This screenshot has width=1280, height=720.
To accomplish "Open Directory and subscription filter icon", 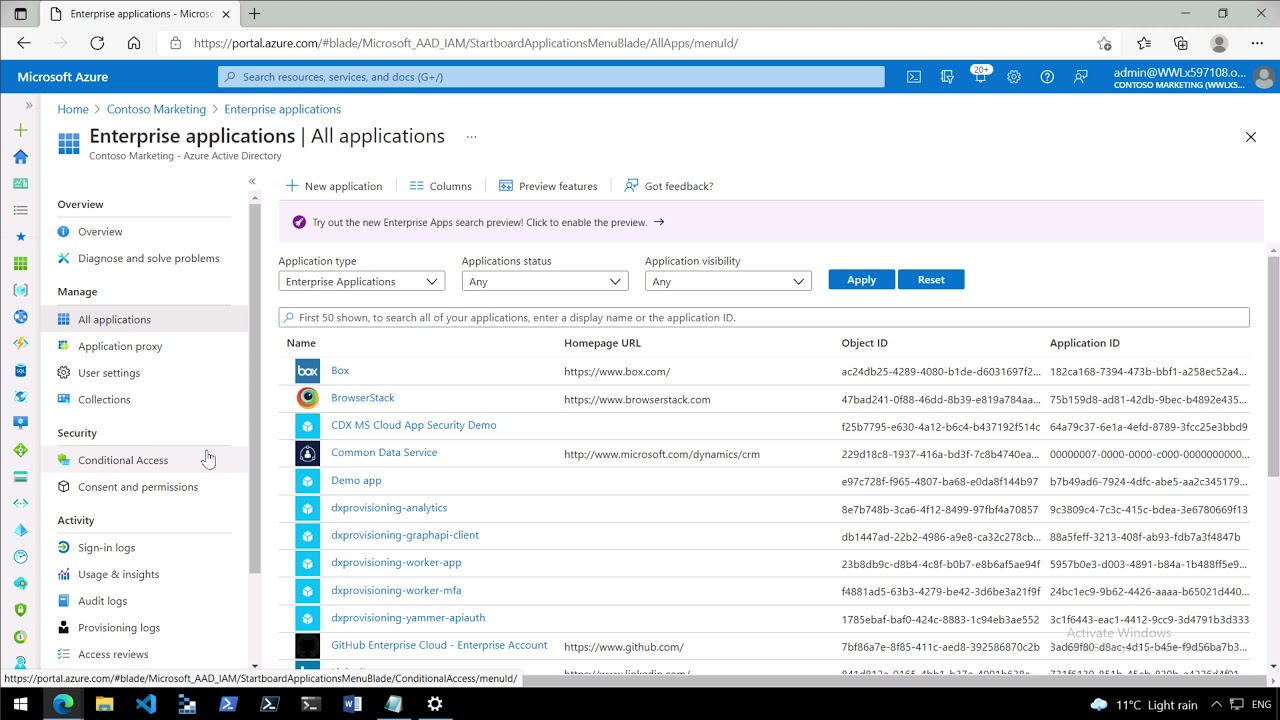I will click(947, 77).
